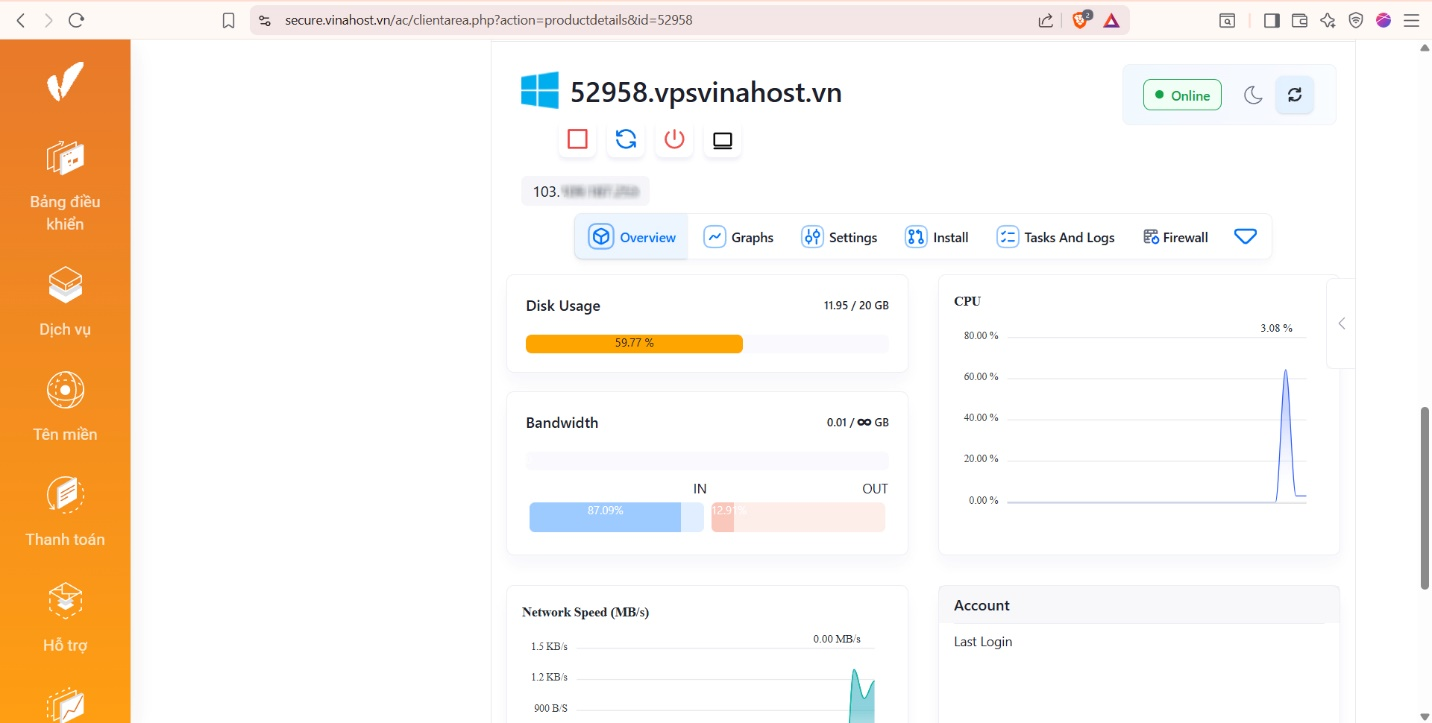Viewport: 1432px width, 723px height.
Task: Open the VNC console monitor icon
Action: [722, 139]
